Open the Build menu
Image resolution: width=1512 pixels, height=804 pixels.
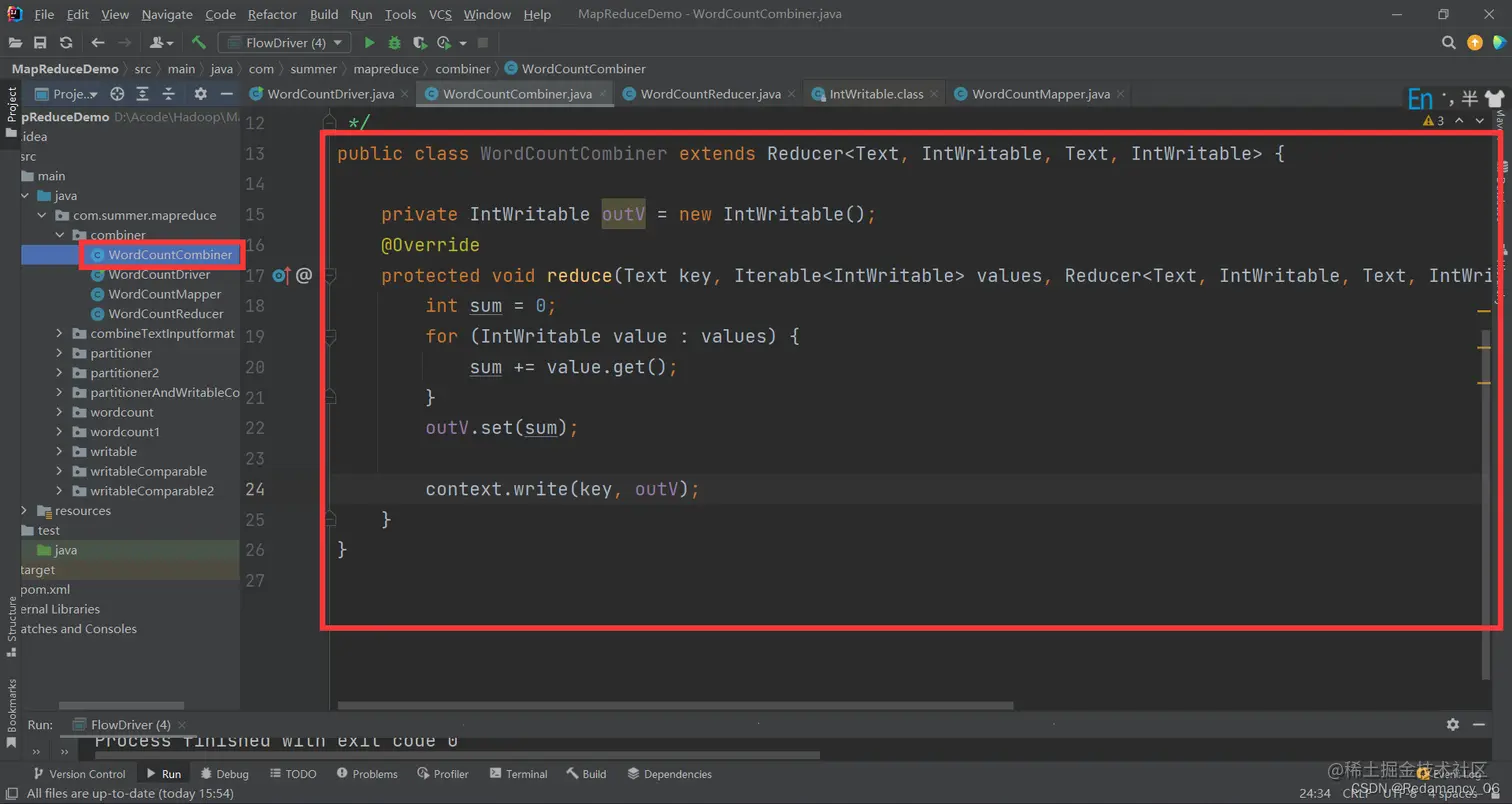point(324,14)
